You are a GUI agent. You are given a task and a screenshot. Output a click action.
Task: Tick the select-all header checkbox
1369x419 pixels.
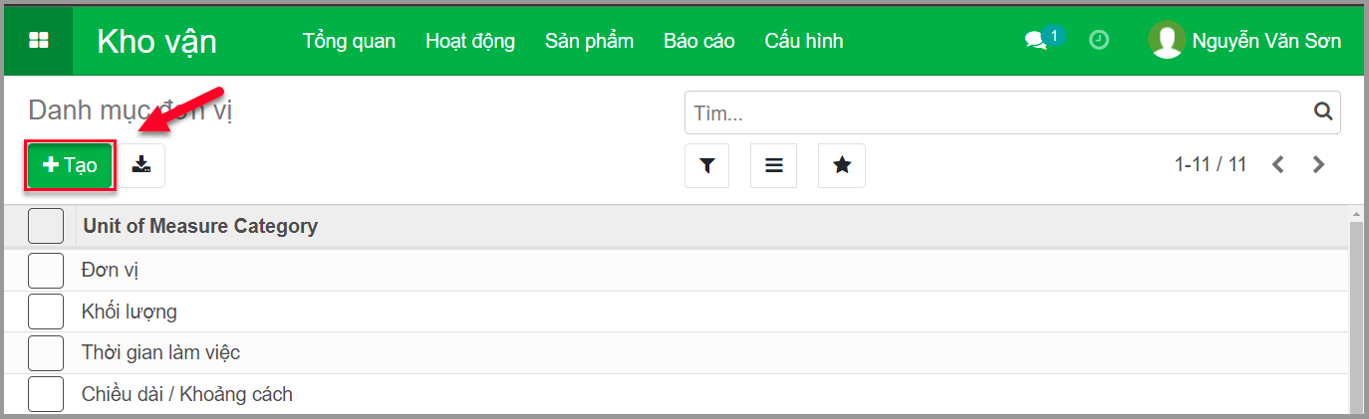46,227
